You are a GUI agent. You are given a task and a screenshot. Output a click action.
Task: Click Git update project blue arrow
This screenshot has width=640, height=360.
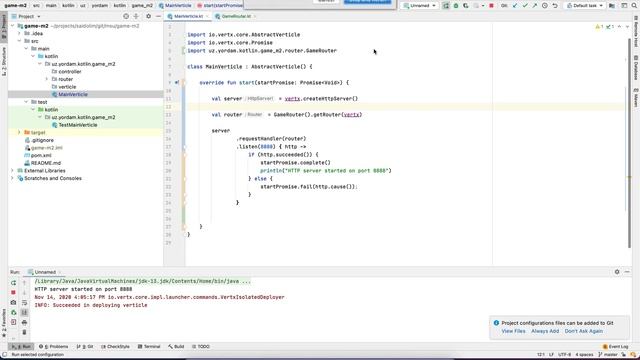515,6
